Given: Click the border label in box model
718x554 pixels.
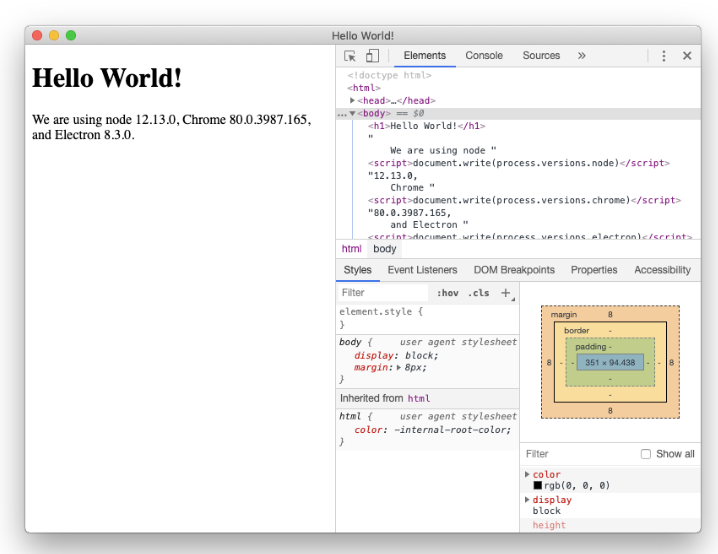Looking at the screenshot, I should 577,331.
